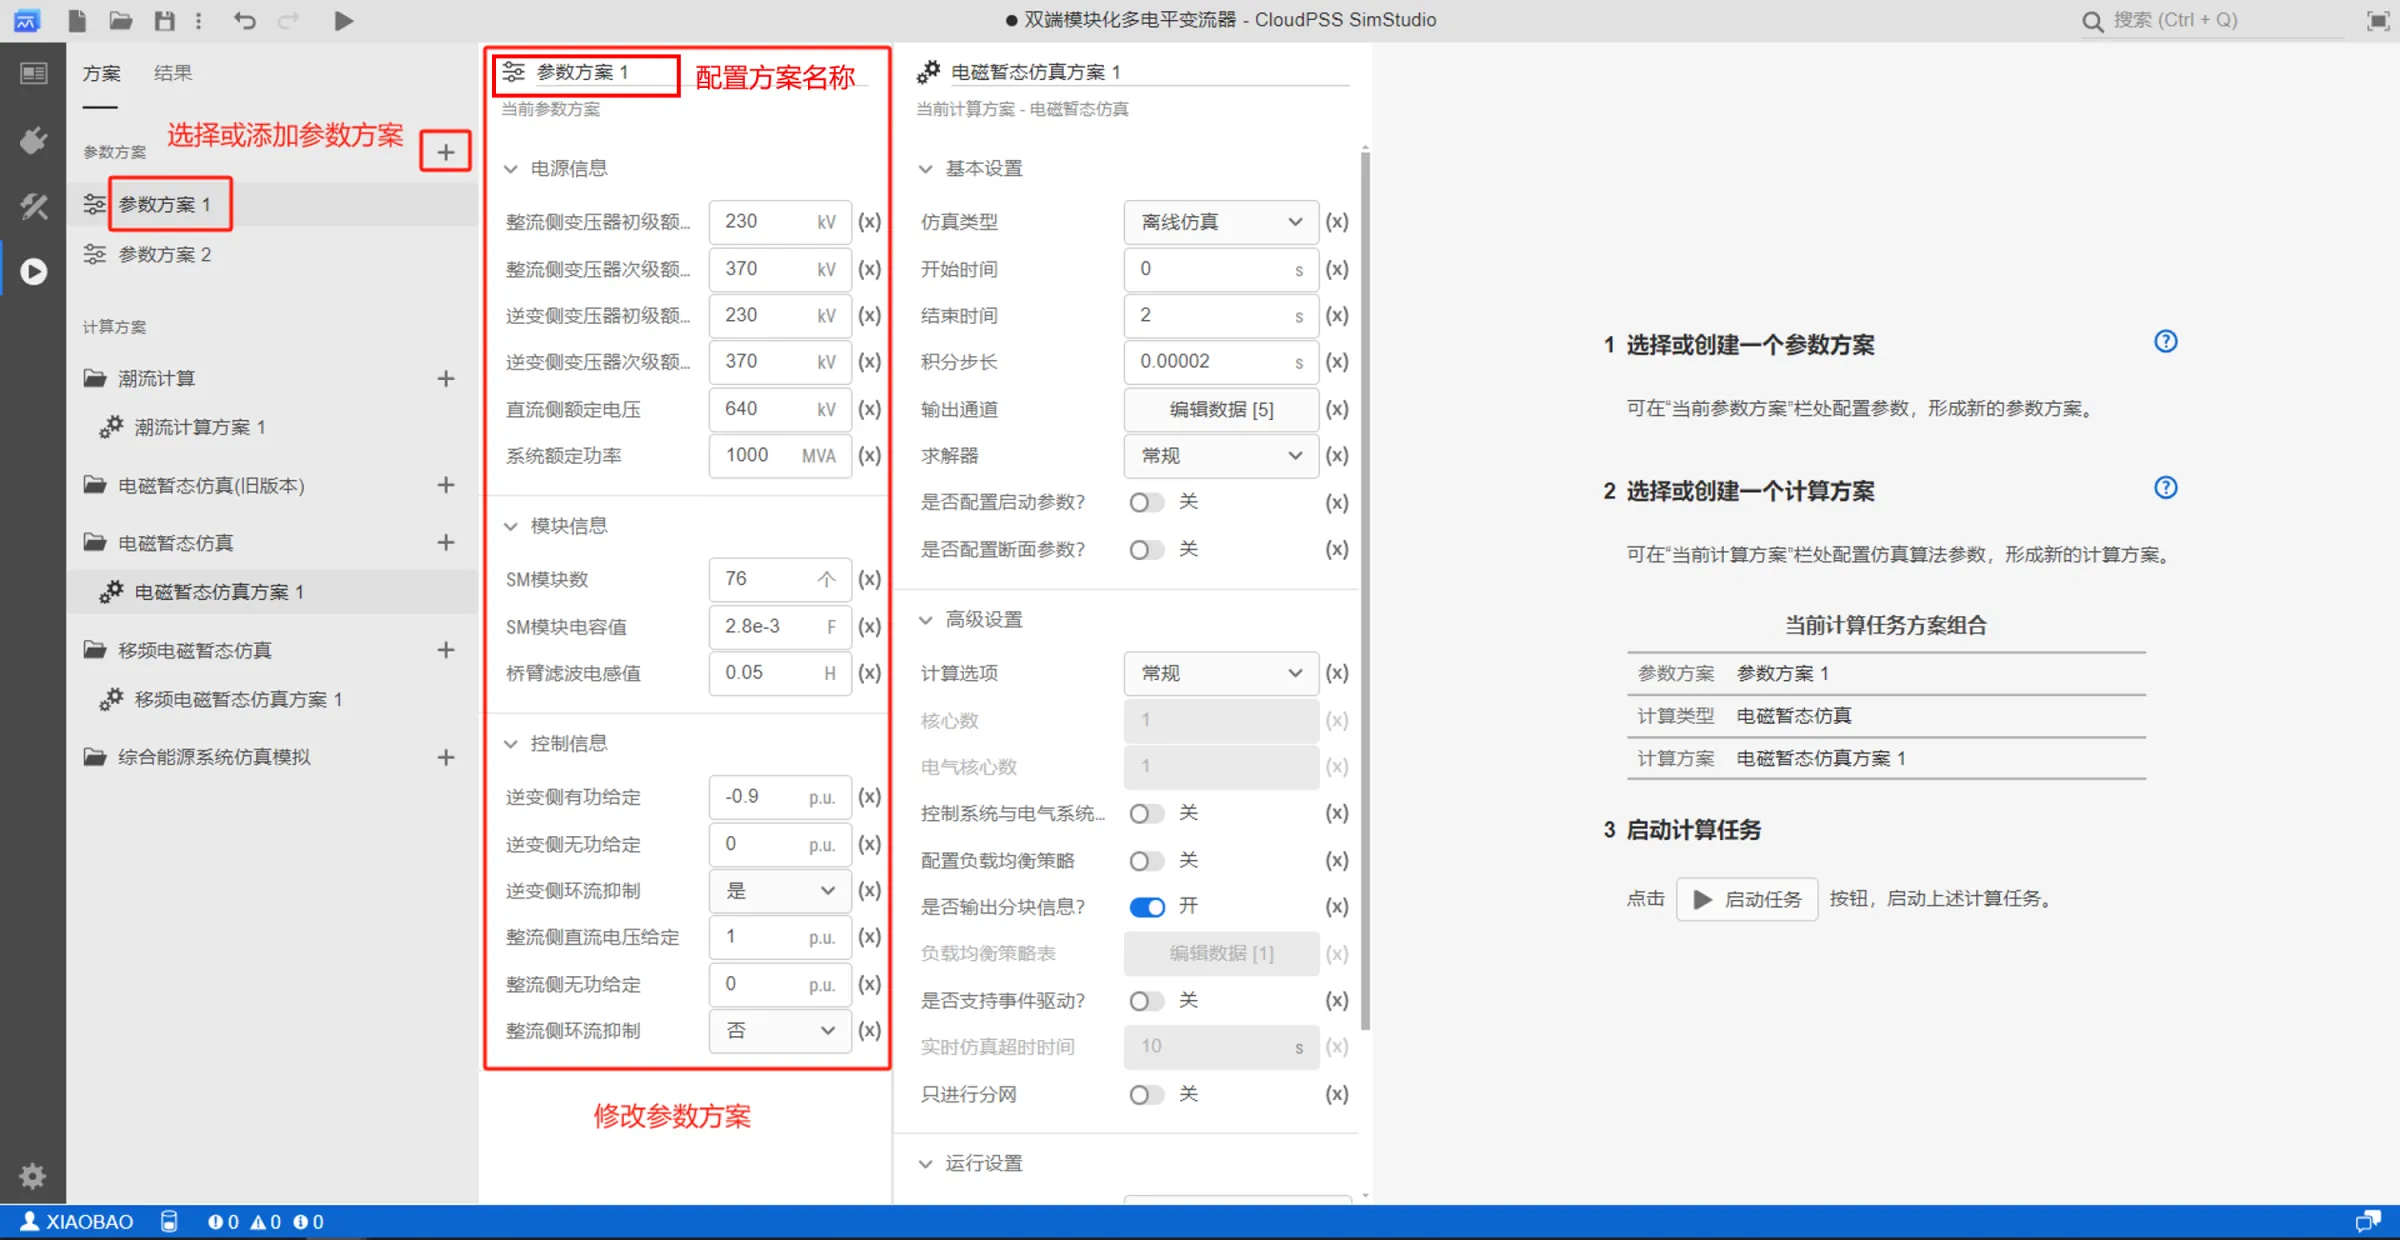Save the project with the floppy icon
Screen dimensions: 2400x1240
[x=165, y=20]
